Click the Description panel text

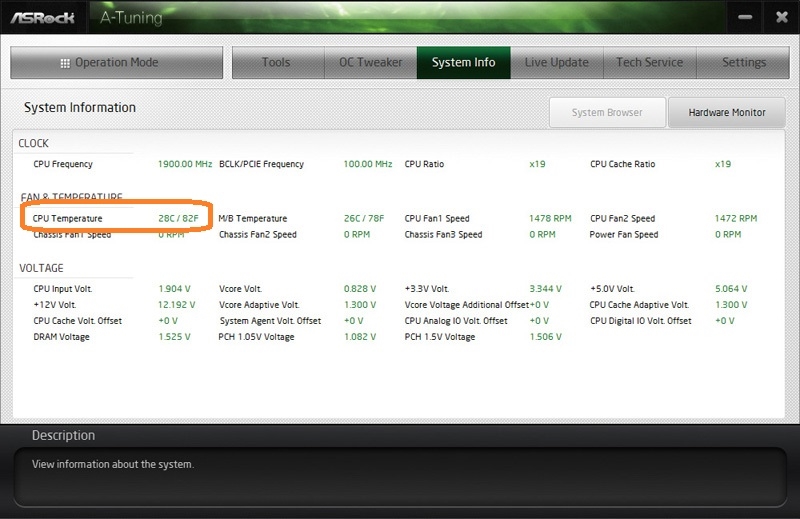113,464
